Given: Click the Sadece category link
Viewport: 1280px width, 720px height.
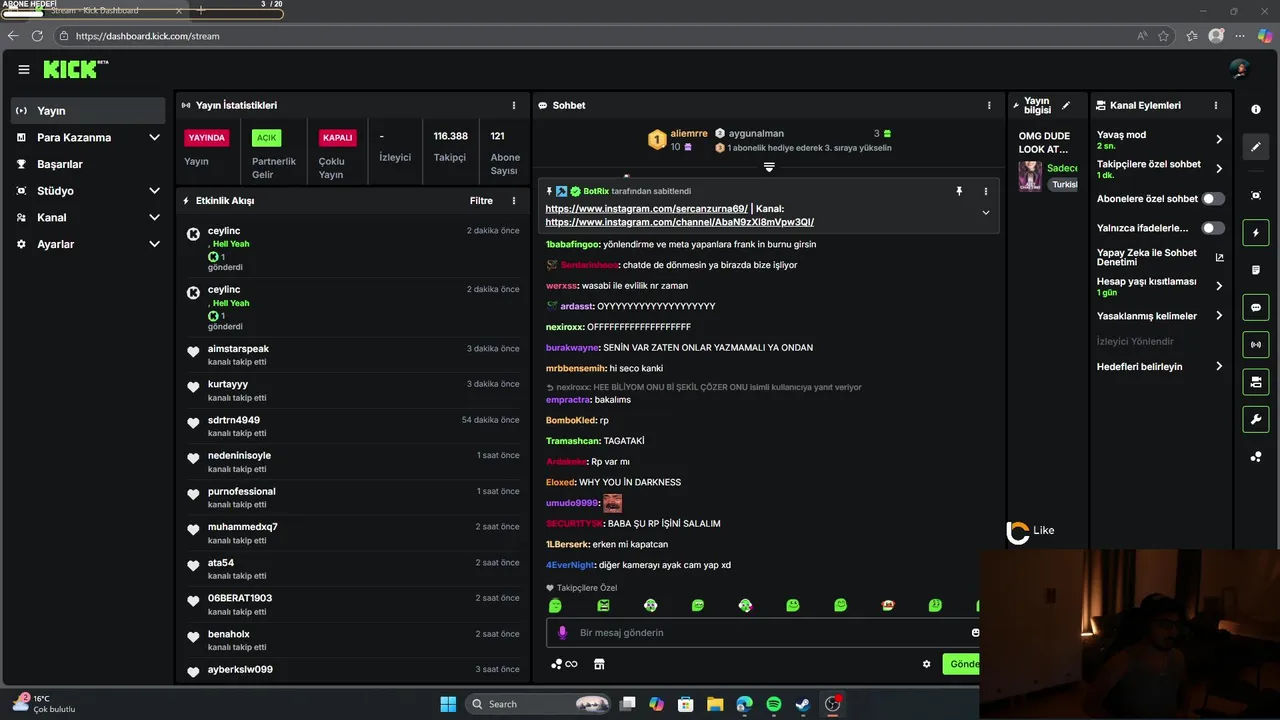Looking at the screenshot, I should tap(1062, 168).
